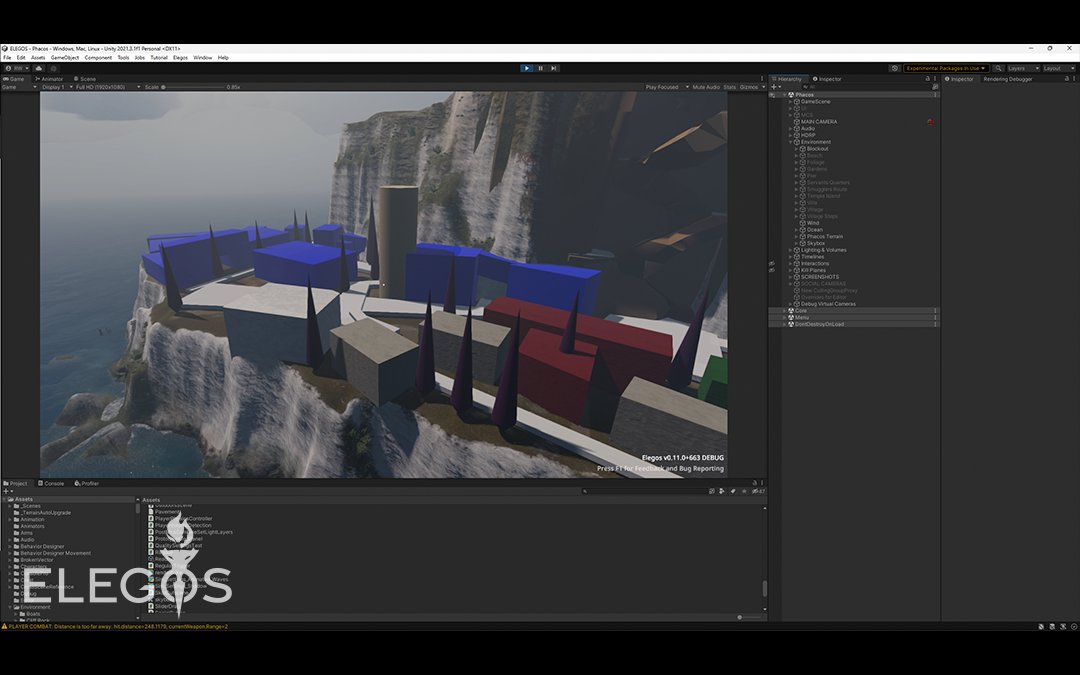Click the options (kebab) icon on the Hierarchy panel
Image resolution: width=1080 pixels, height=675 pixels.
pyautogui.click(x=936, y=78)
